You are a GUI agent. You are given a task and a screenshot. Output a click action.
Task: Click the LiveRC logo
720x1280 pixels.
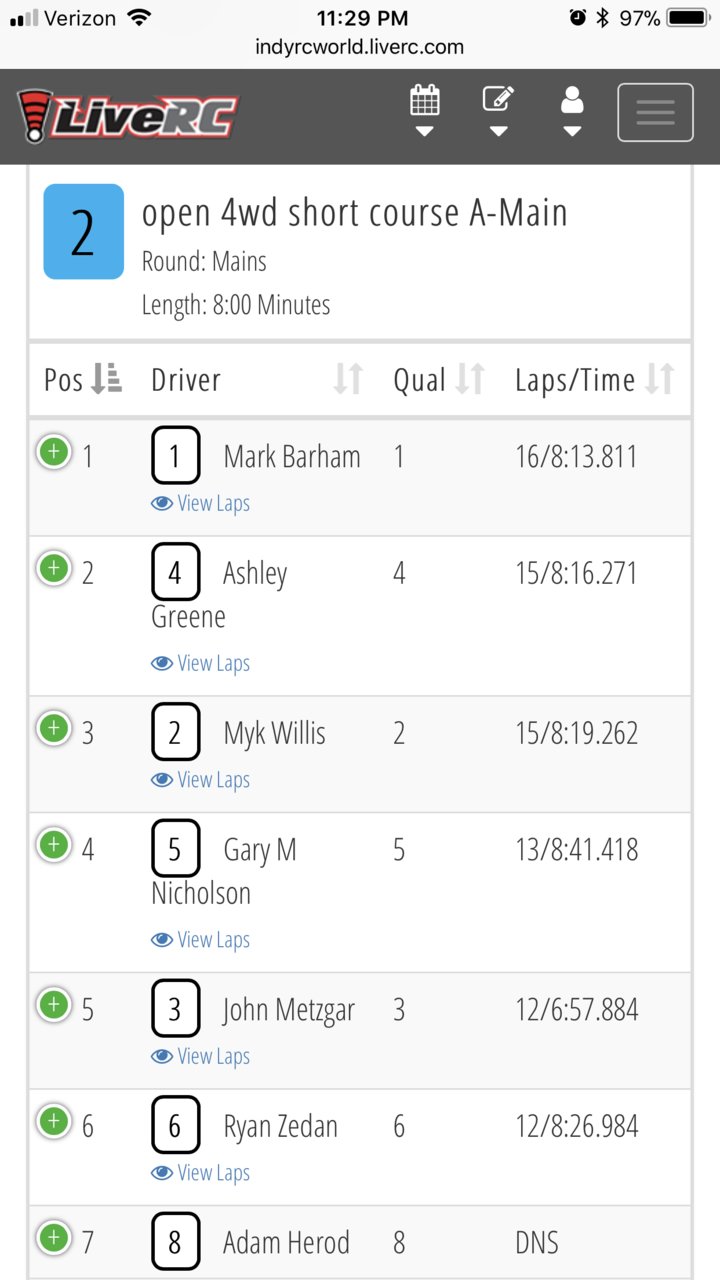coord(127,115)
